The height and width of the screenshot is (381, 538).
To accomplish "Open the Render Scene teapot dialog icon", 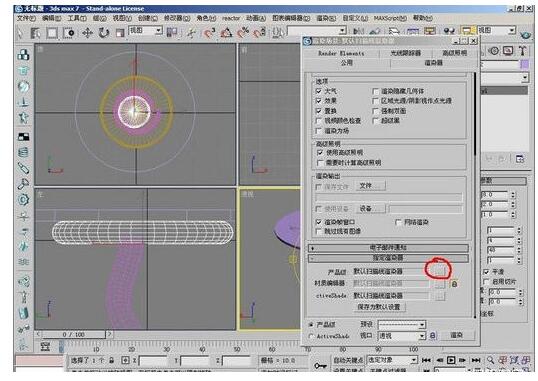I will 467,31.
